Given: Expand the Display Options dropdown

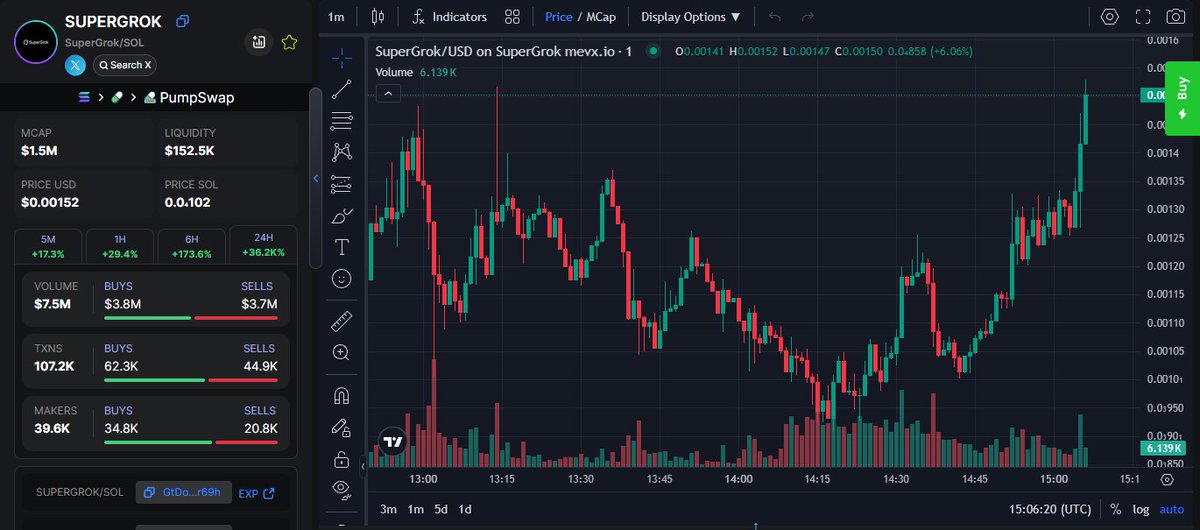Looking at the screenshot, I should pos(691,17).
